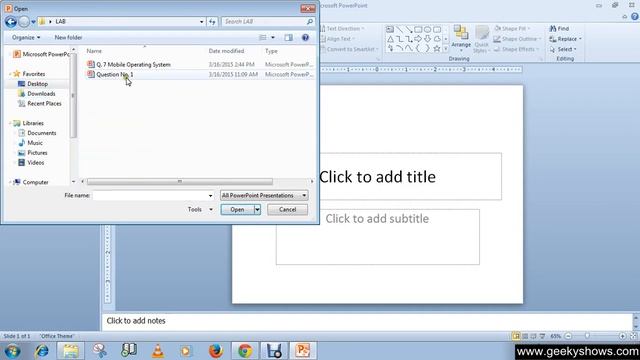Screen dimensions: 640x360
Task: Open the Replace dropdown arrow
Action: tap(580, 39)
